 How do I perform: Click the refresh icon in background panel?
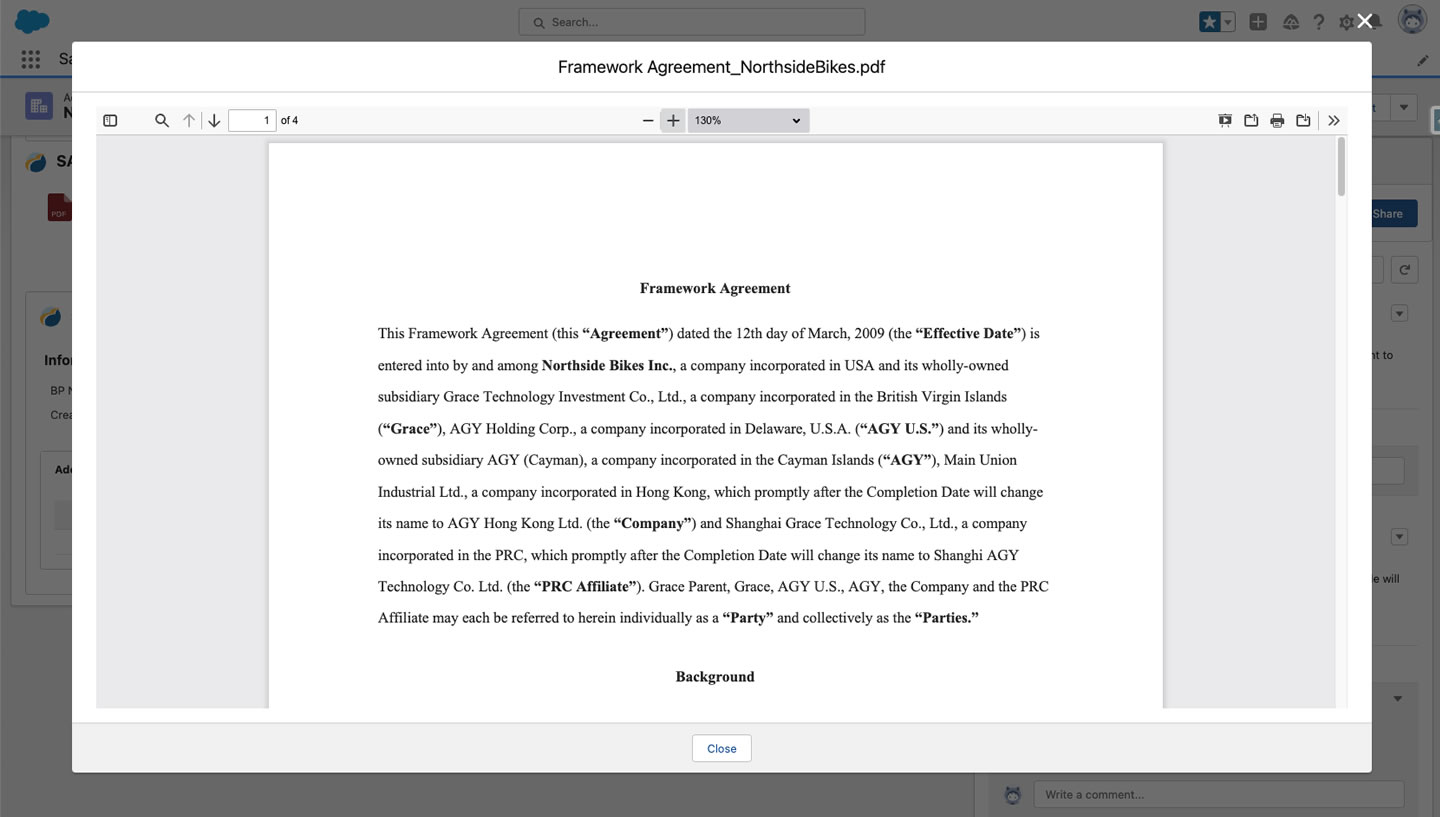tap(1405, 269)
